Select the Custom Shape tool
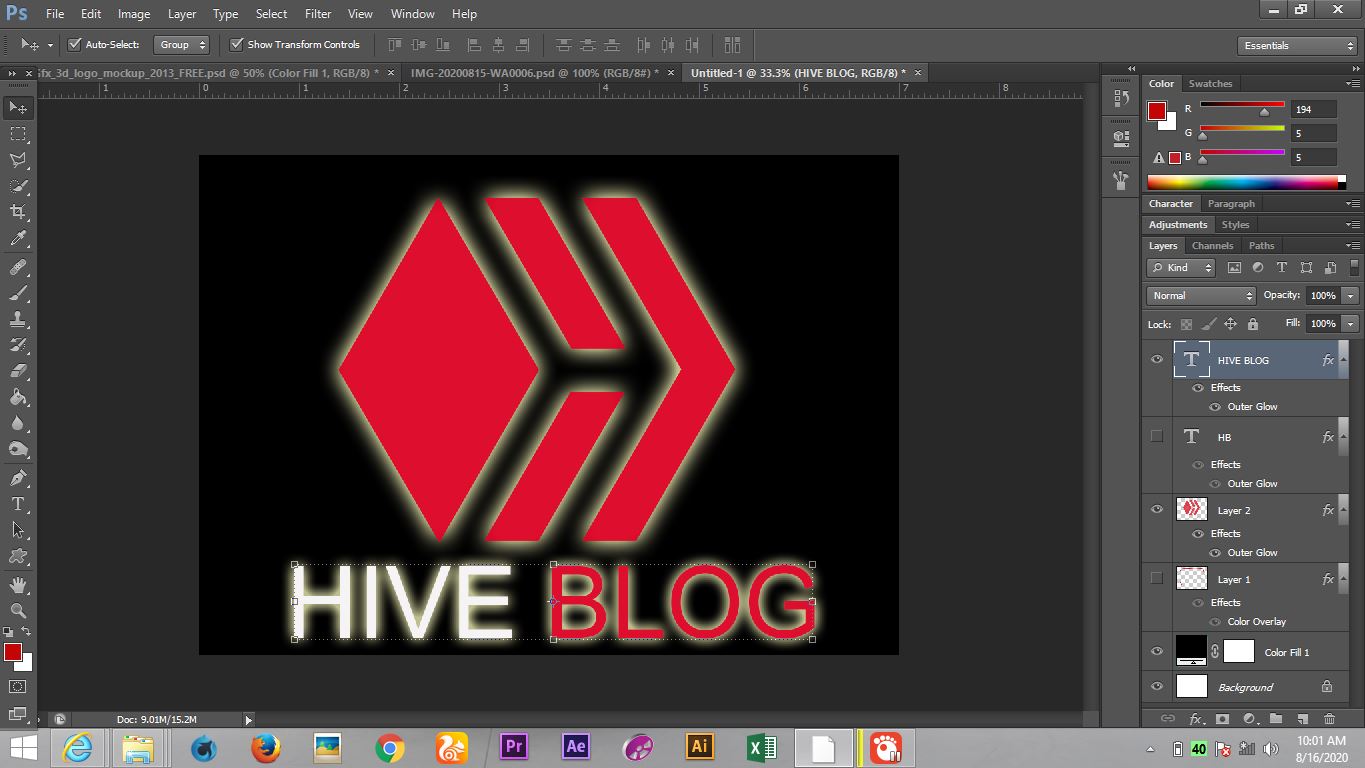This screenshot has height=768, width=1365. 18,556
